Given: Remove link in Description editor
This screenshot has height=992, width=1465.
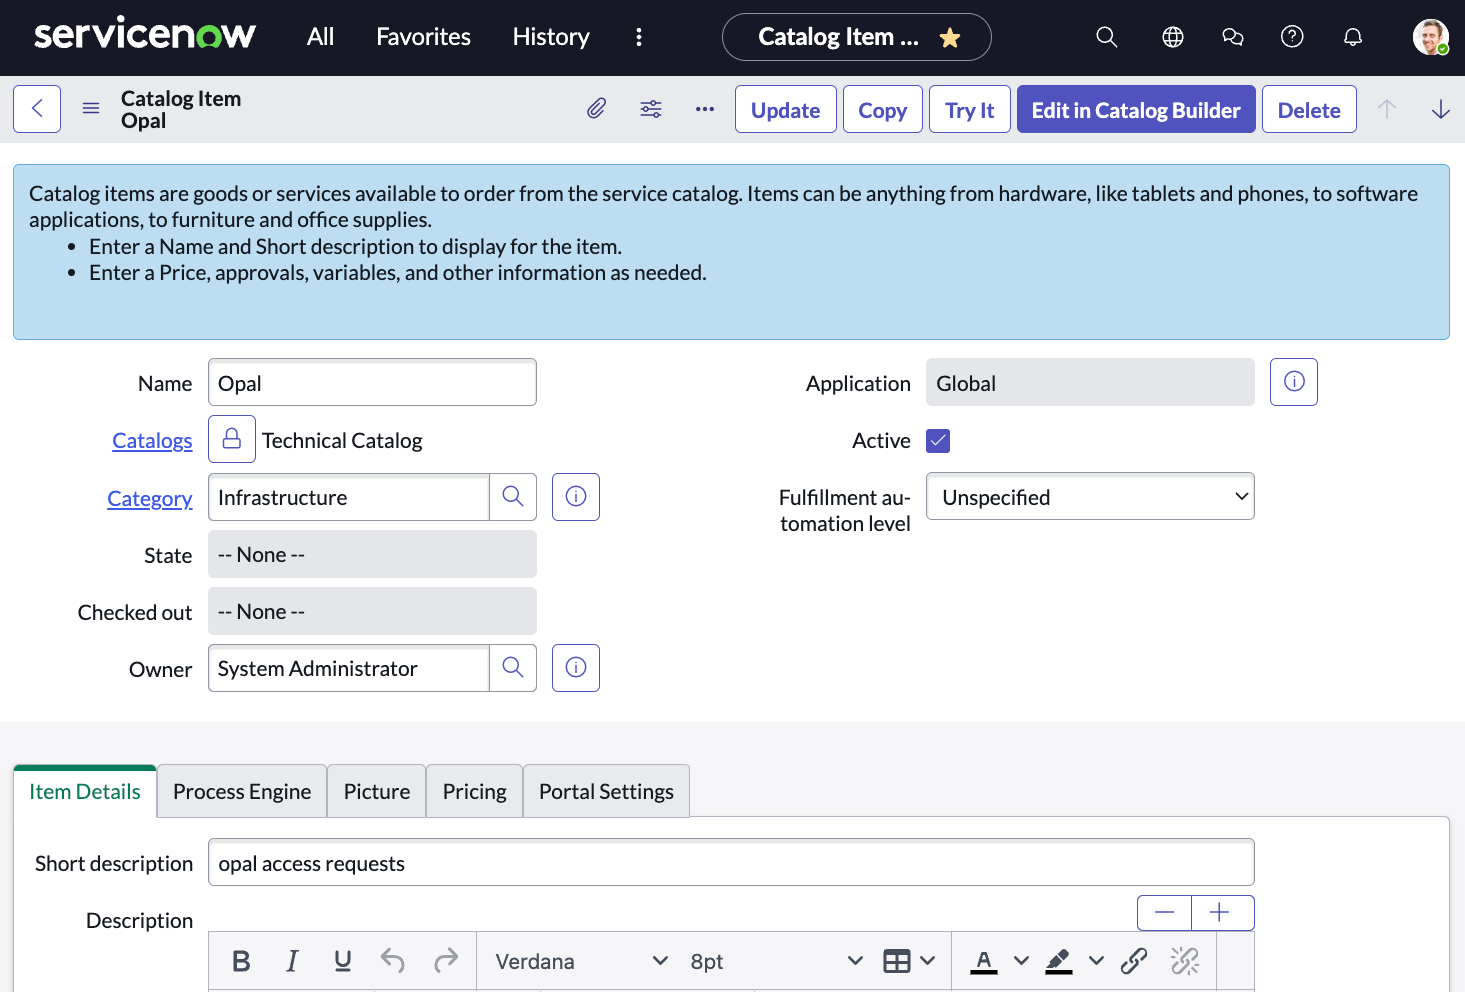Looking at the screenshot, I should [x=1185, y=961].
